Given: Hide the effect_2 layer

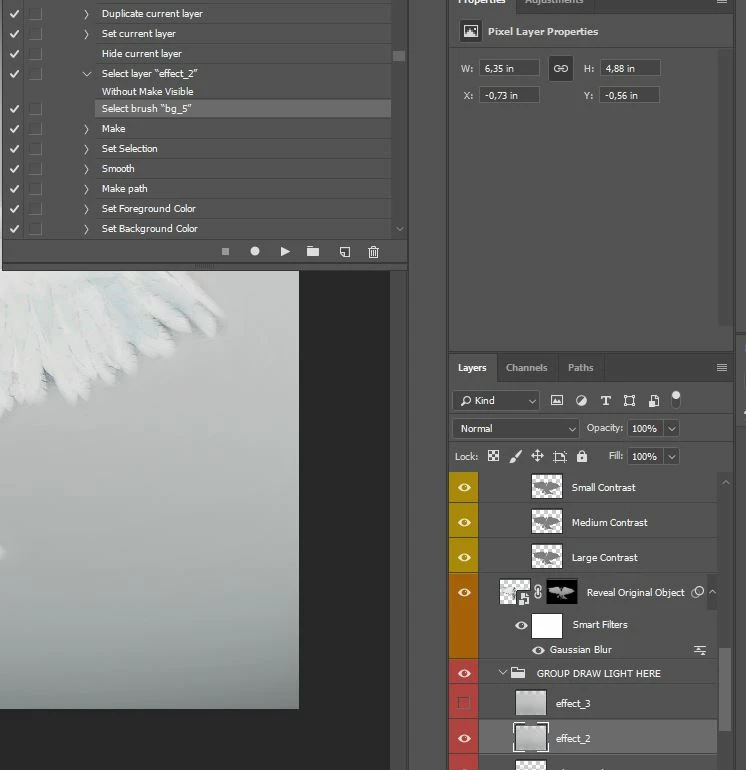Looking at the screenshot, I should click(464, 739).
